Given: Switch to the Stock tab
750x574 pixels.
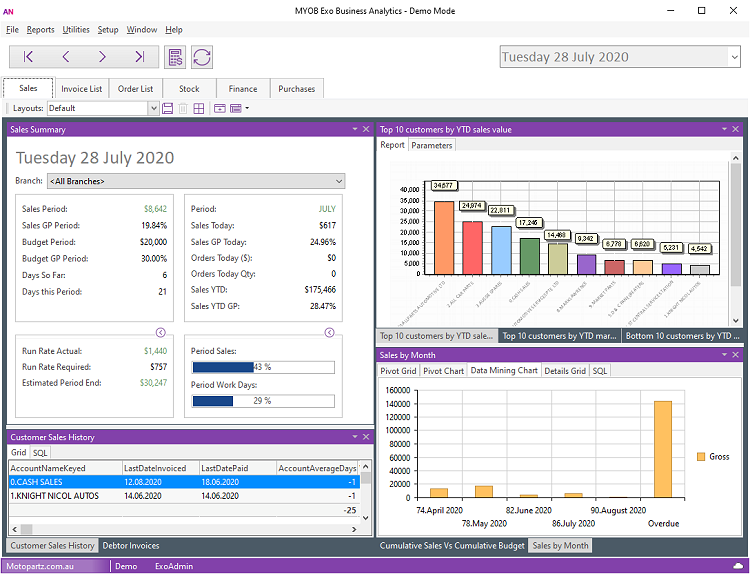Looking at the screenshot, I should pyautogui.click(x=189, y=89).
